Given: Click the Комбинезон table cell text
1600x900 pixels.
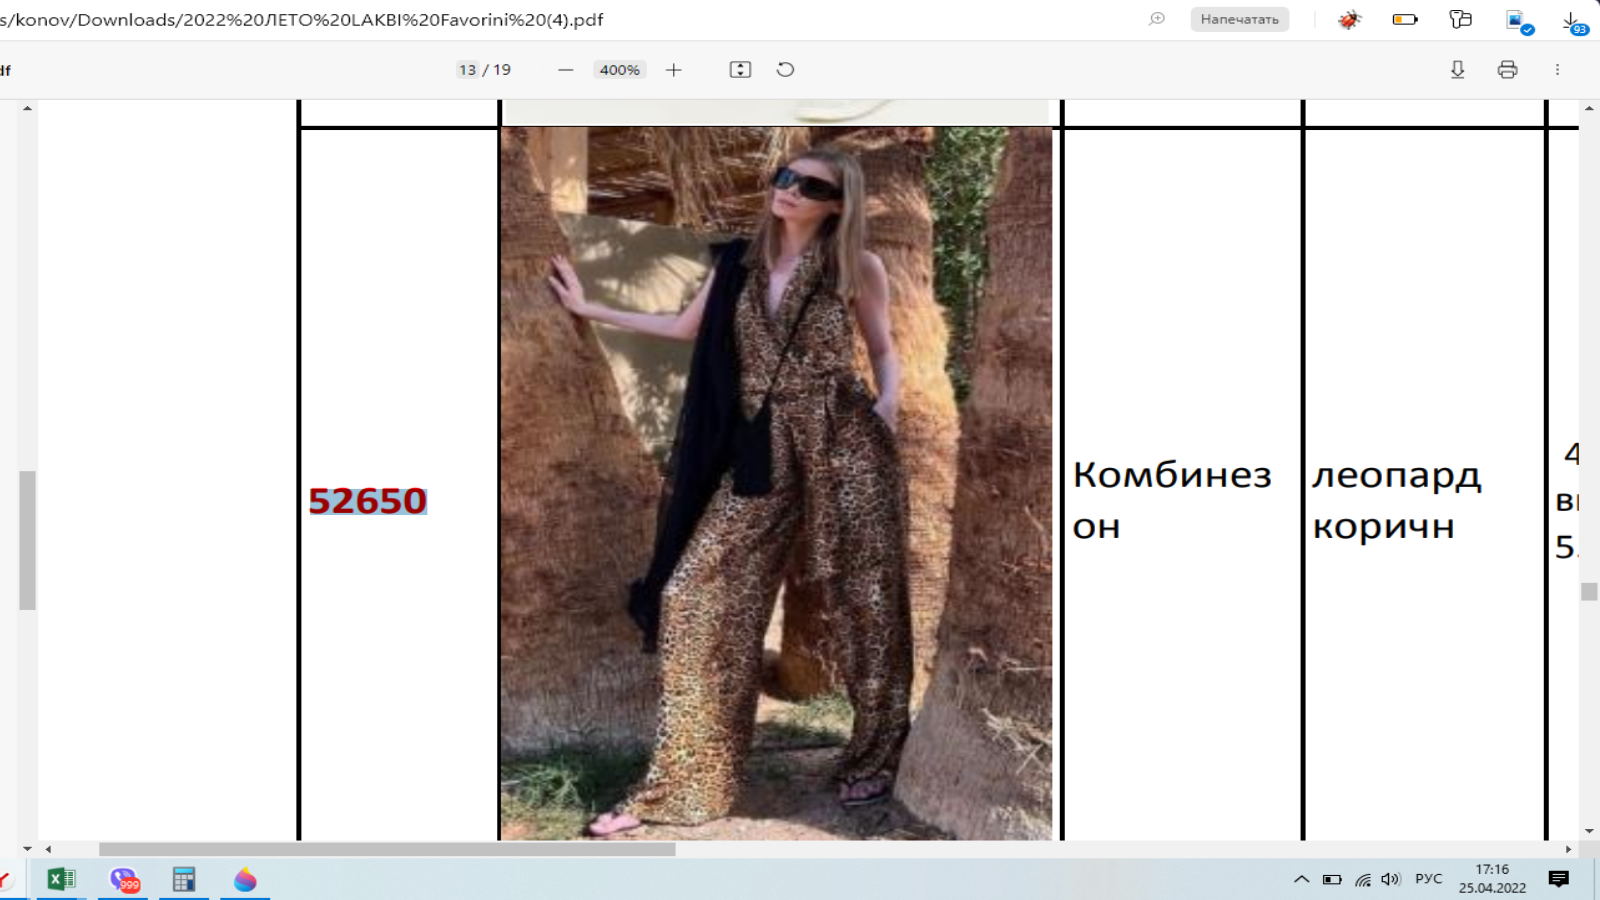Looking at the screenshot, I should 1172,500.
